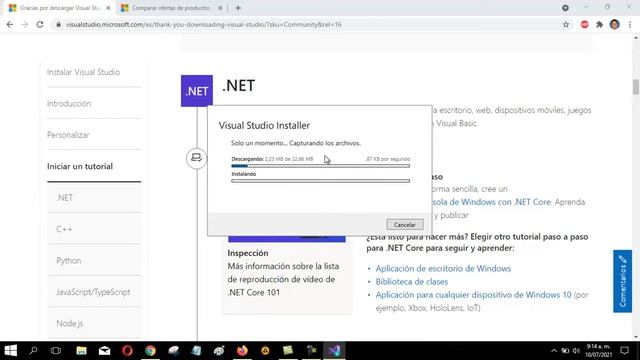
Task: Reload the page with the refresh icon
Action: point(40,24)
